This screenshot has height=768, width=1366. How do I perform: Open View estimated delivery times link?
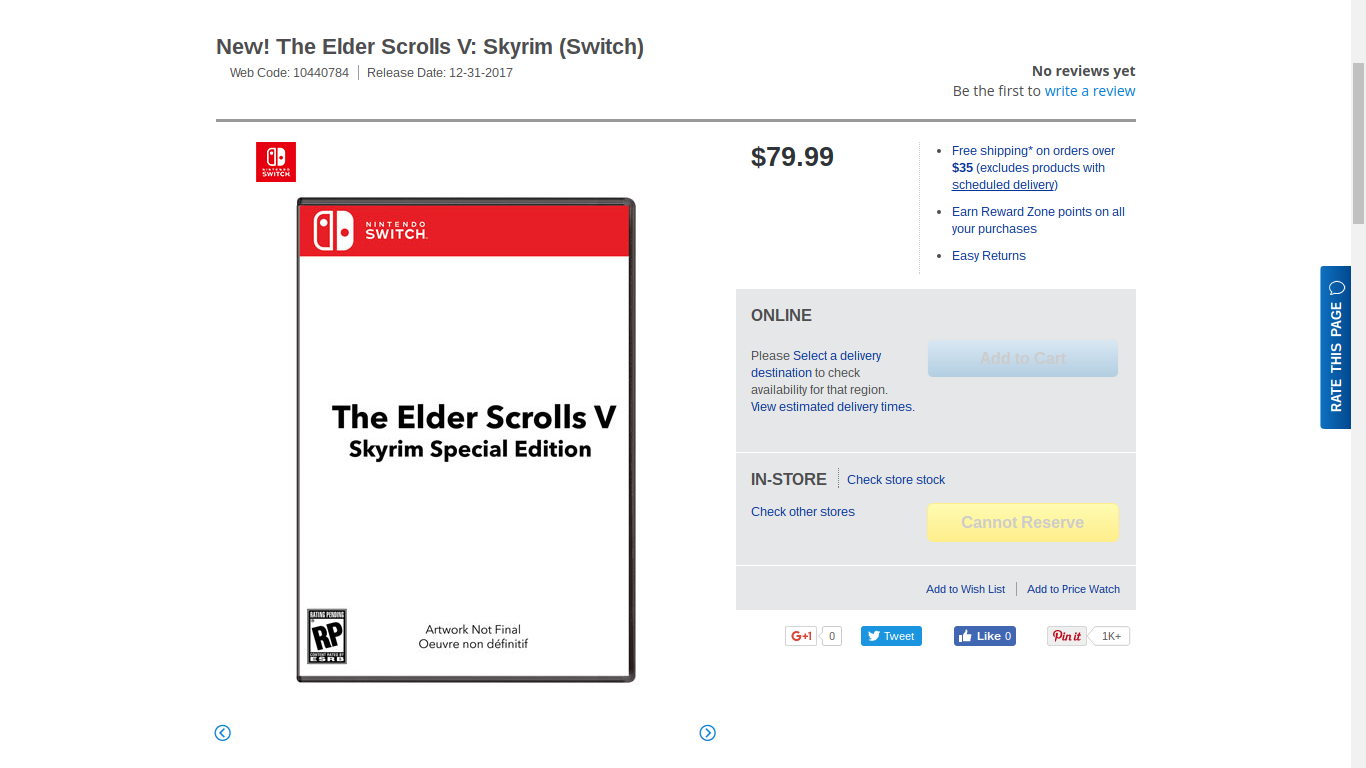point(832,407)
